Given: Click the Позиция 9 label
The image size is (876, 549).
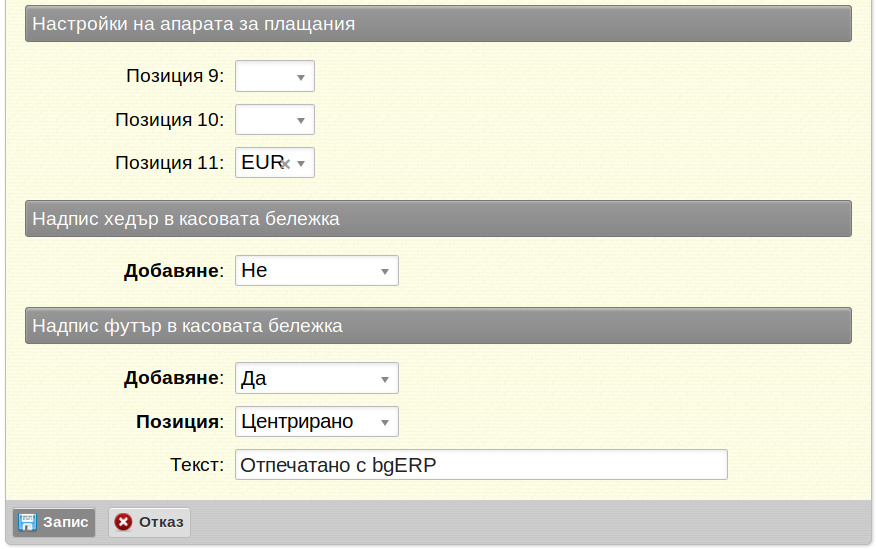Looking at the screenshot, I should point(174,76).
